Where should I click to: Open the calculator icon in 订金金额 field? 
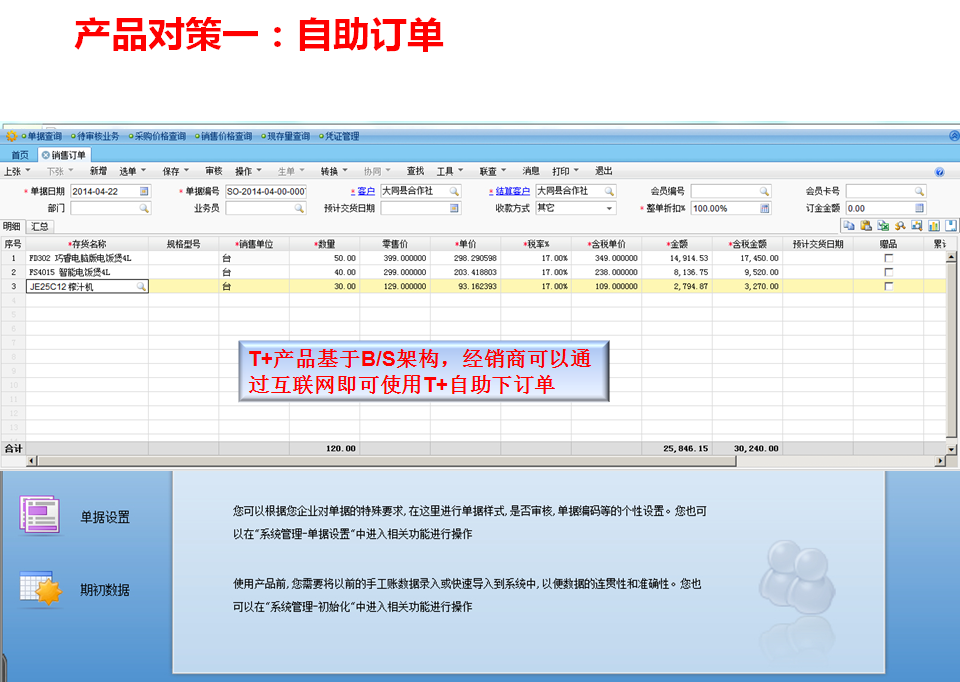[x=919, y=208]
